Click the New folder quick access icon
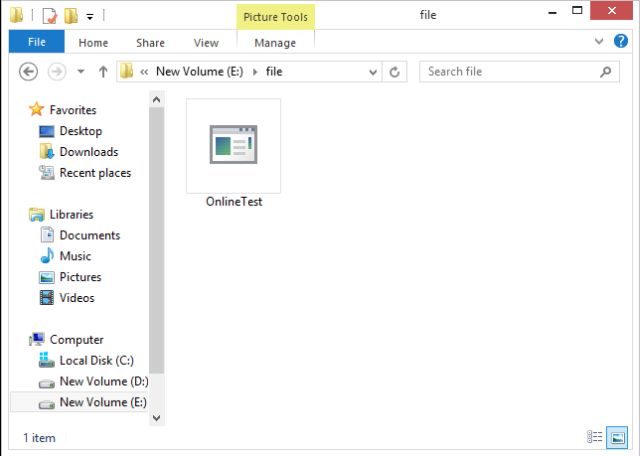The height and width of the screenshot is (456, 640). tap(71, 16)
